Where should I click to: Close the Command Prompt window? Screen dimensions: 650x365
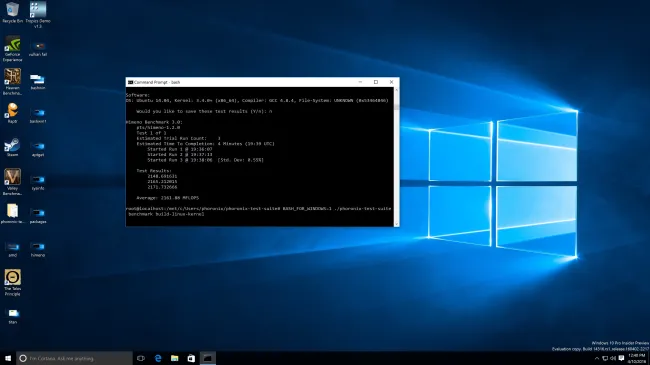(391, 82)
